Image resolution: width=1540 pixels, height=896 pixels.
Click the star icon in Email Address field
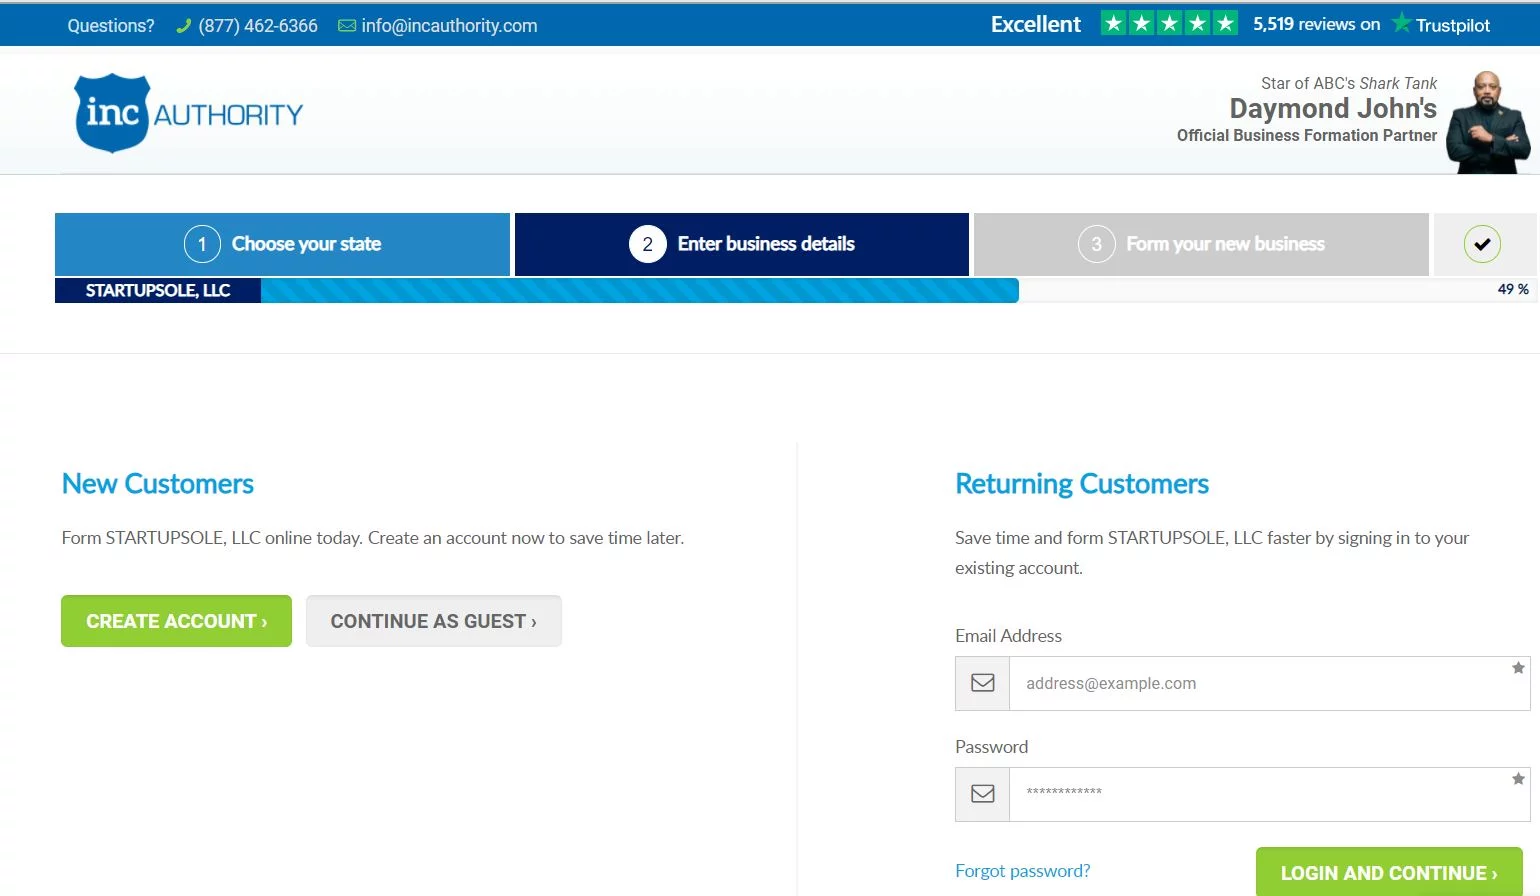click(x=1518, y=668)
